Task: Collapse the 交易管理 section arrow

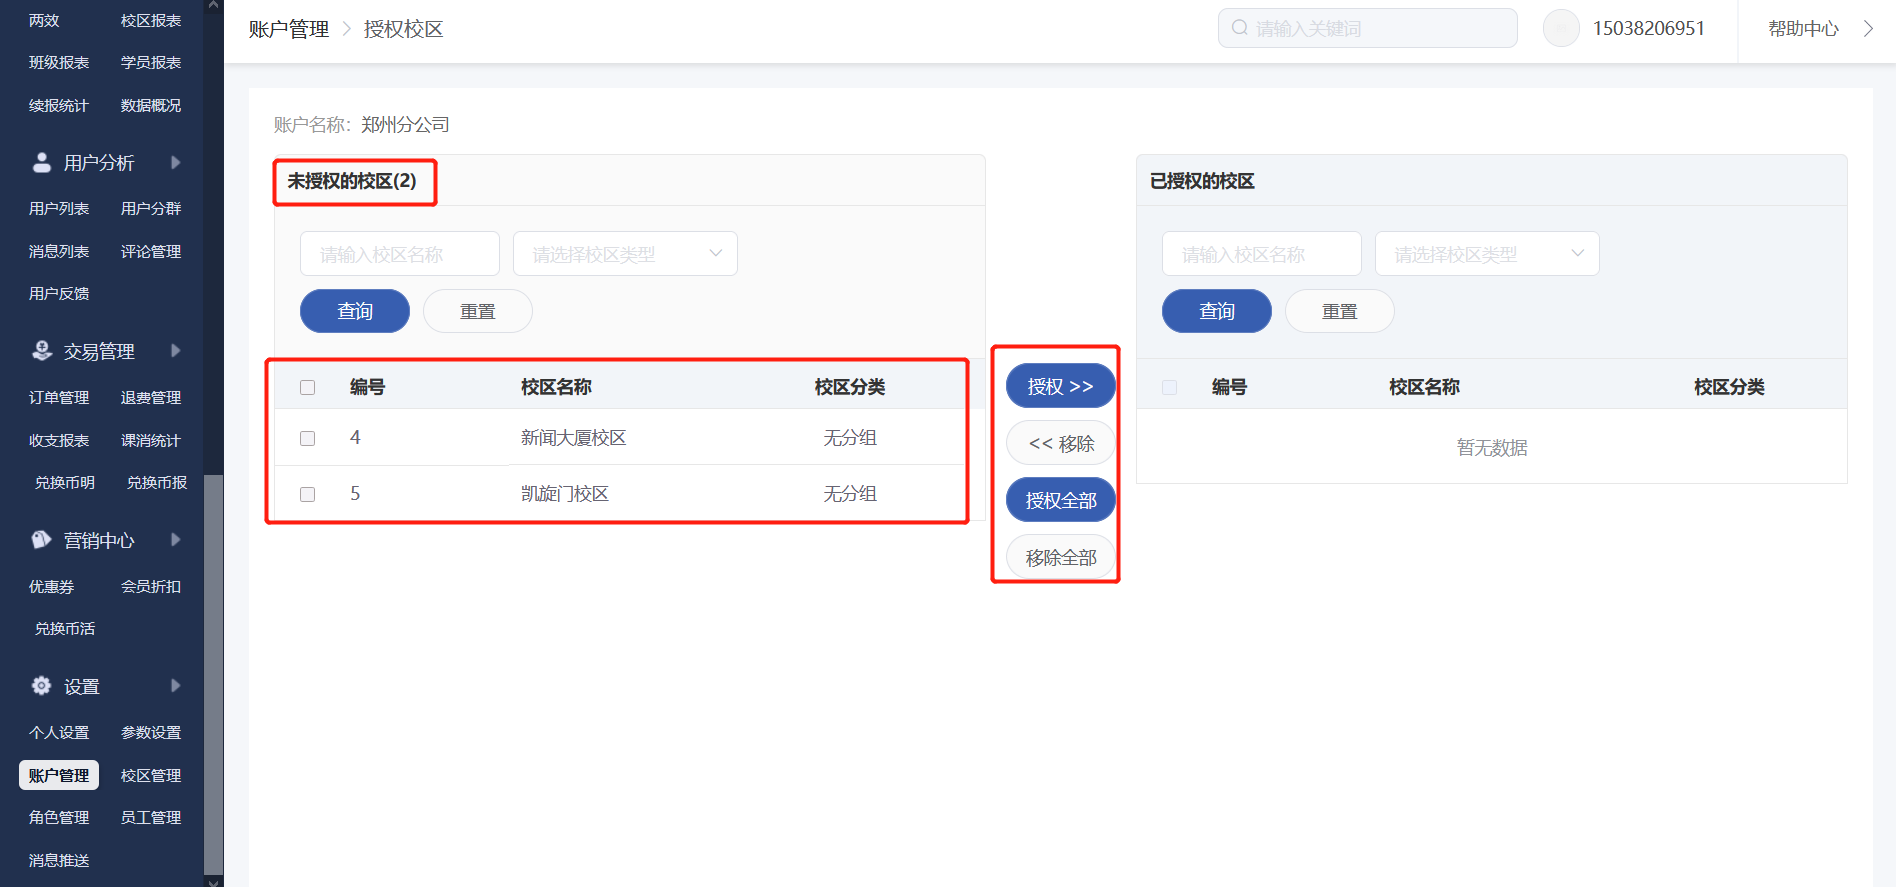Action: click(176, 351)
